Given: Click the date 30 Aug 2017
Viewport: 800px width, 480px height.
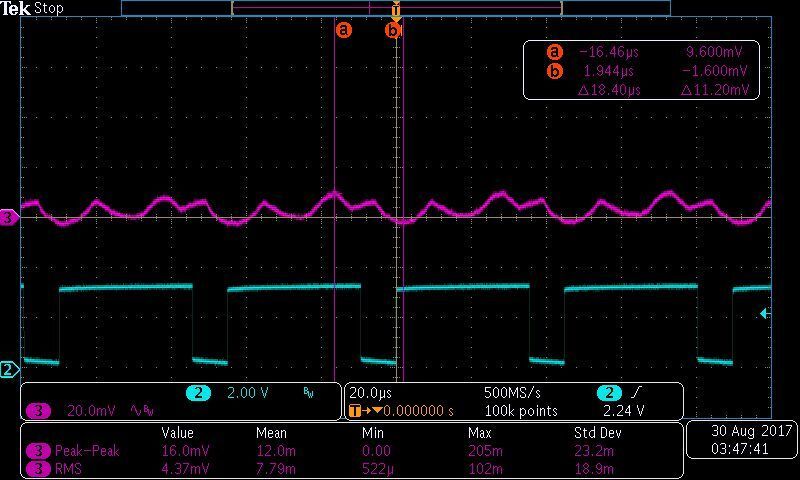Looking at the screenshot, I should (x=753, y=431).
